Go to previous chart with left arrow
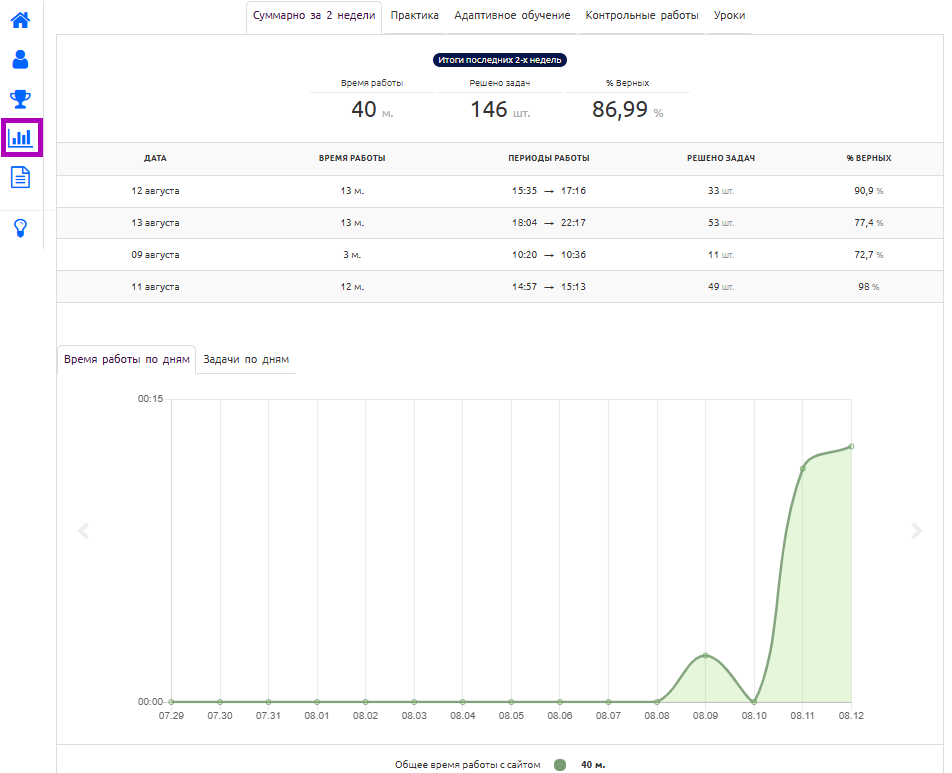 click(84, 531)
